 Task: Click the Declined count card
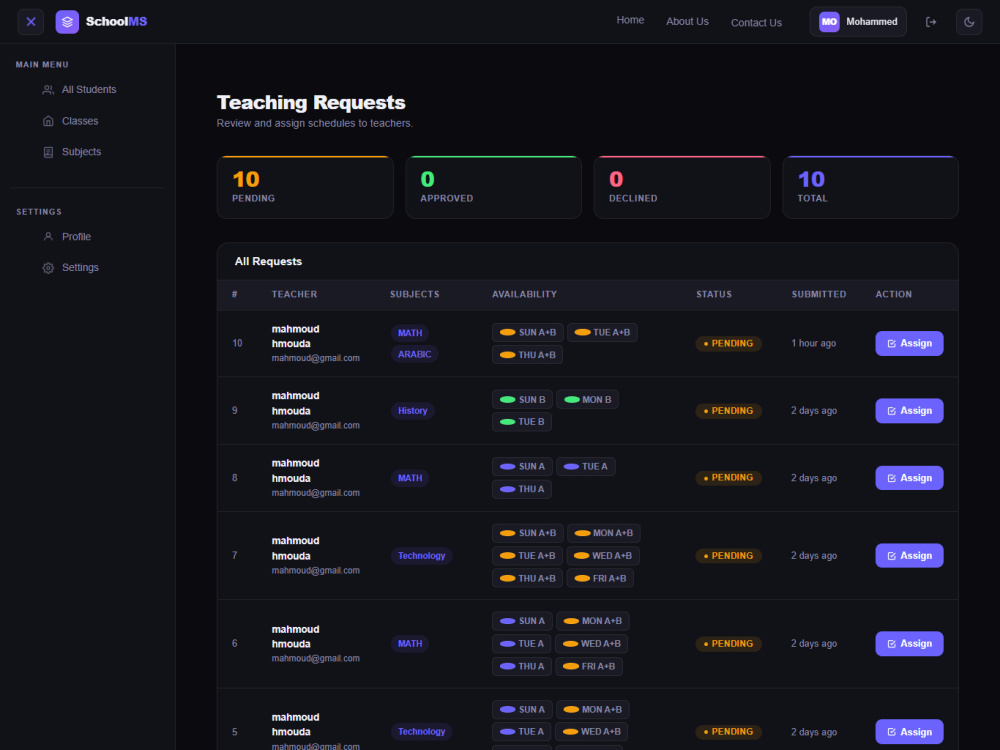pyautogui.click(x=682, y=188)
